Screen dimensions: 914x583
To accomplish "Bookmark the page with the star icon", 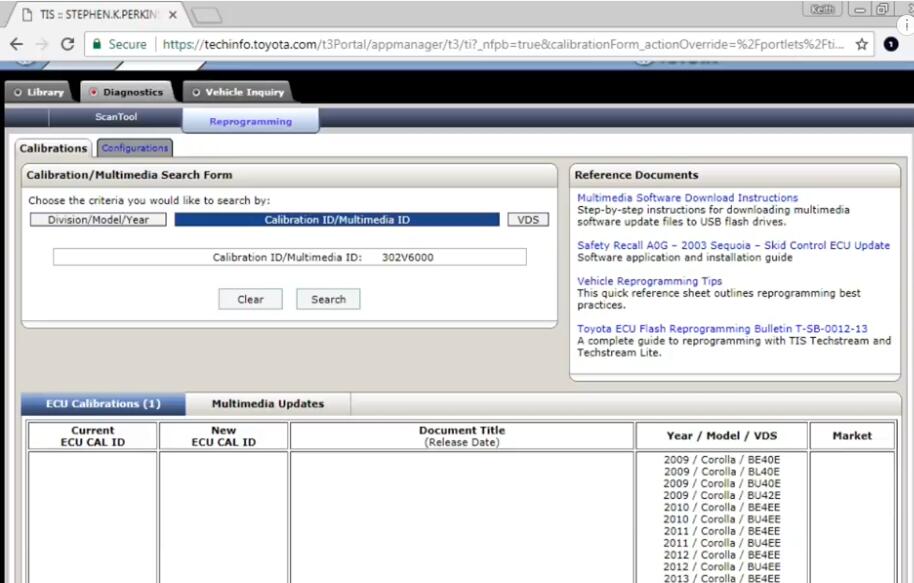I will [x=862, y=44].
